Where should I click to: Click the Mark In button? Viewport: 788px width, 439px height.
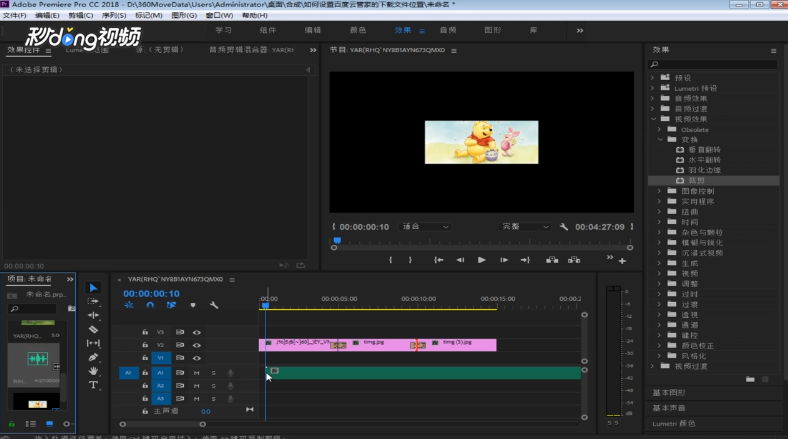(390, 260)
